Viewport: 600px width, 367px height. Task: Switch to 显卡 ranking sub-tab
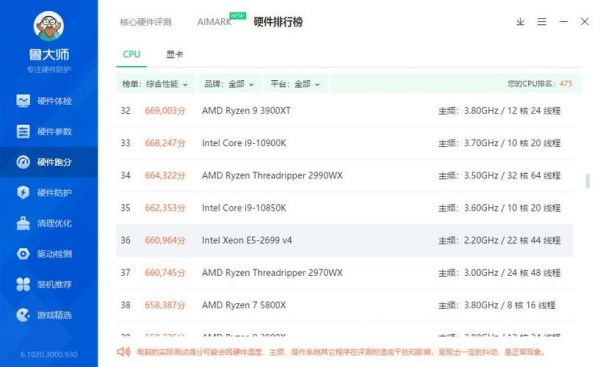(174, 54)
